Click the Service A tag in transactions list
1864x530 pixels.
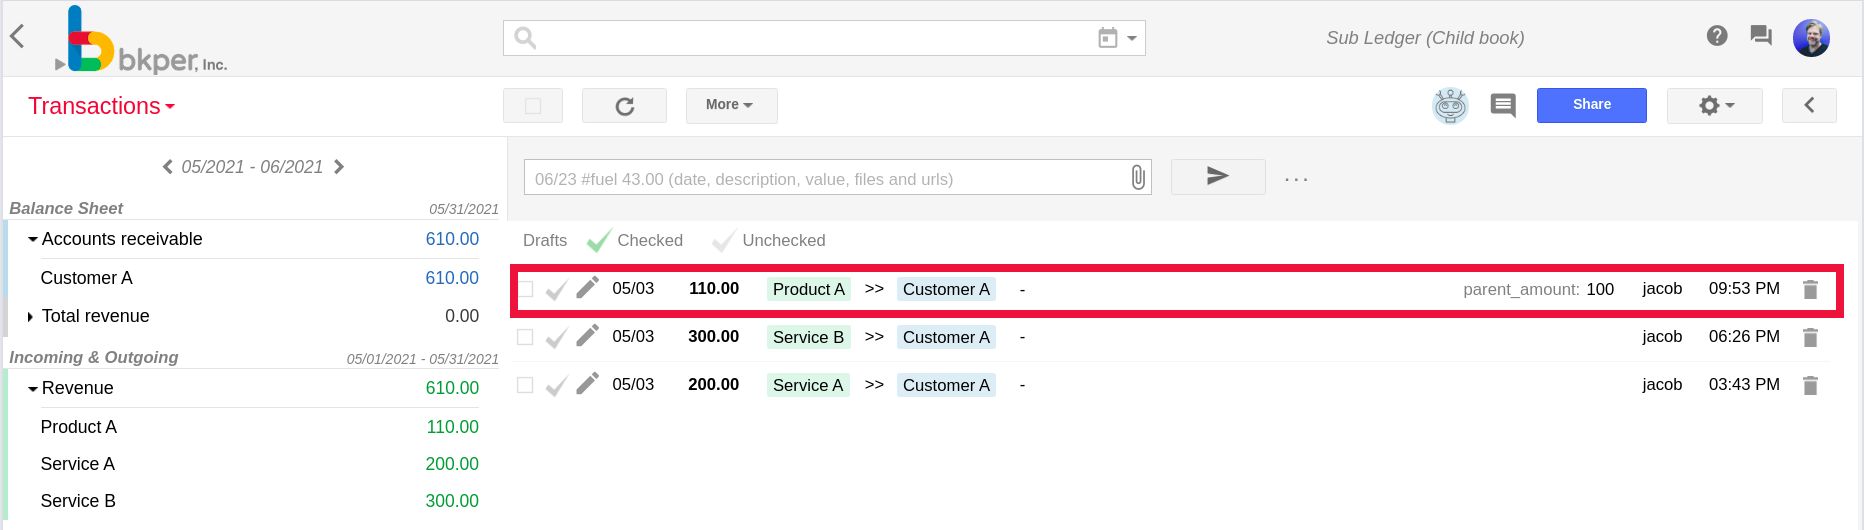point(808,385)
